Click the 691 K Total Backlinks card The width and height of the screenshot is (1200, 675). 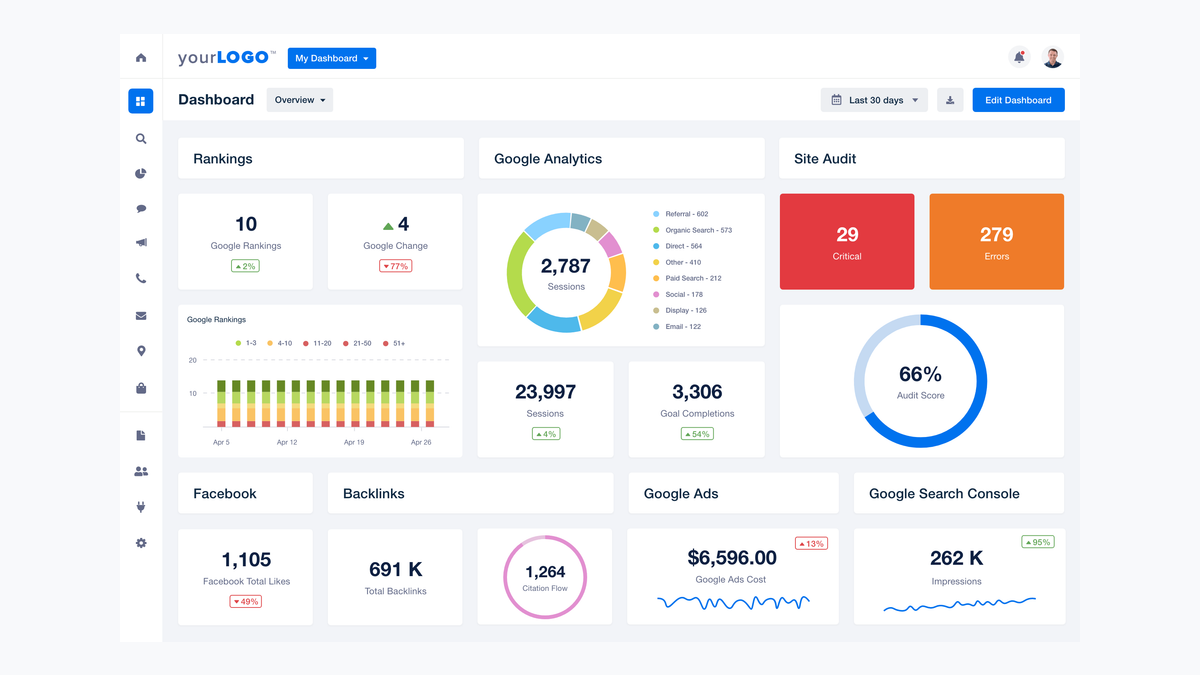coord(395,577)
